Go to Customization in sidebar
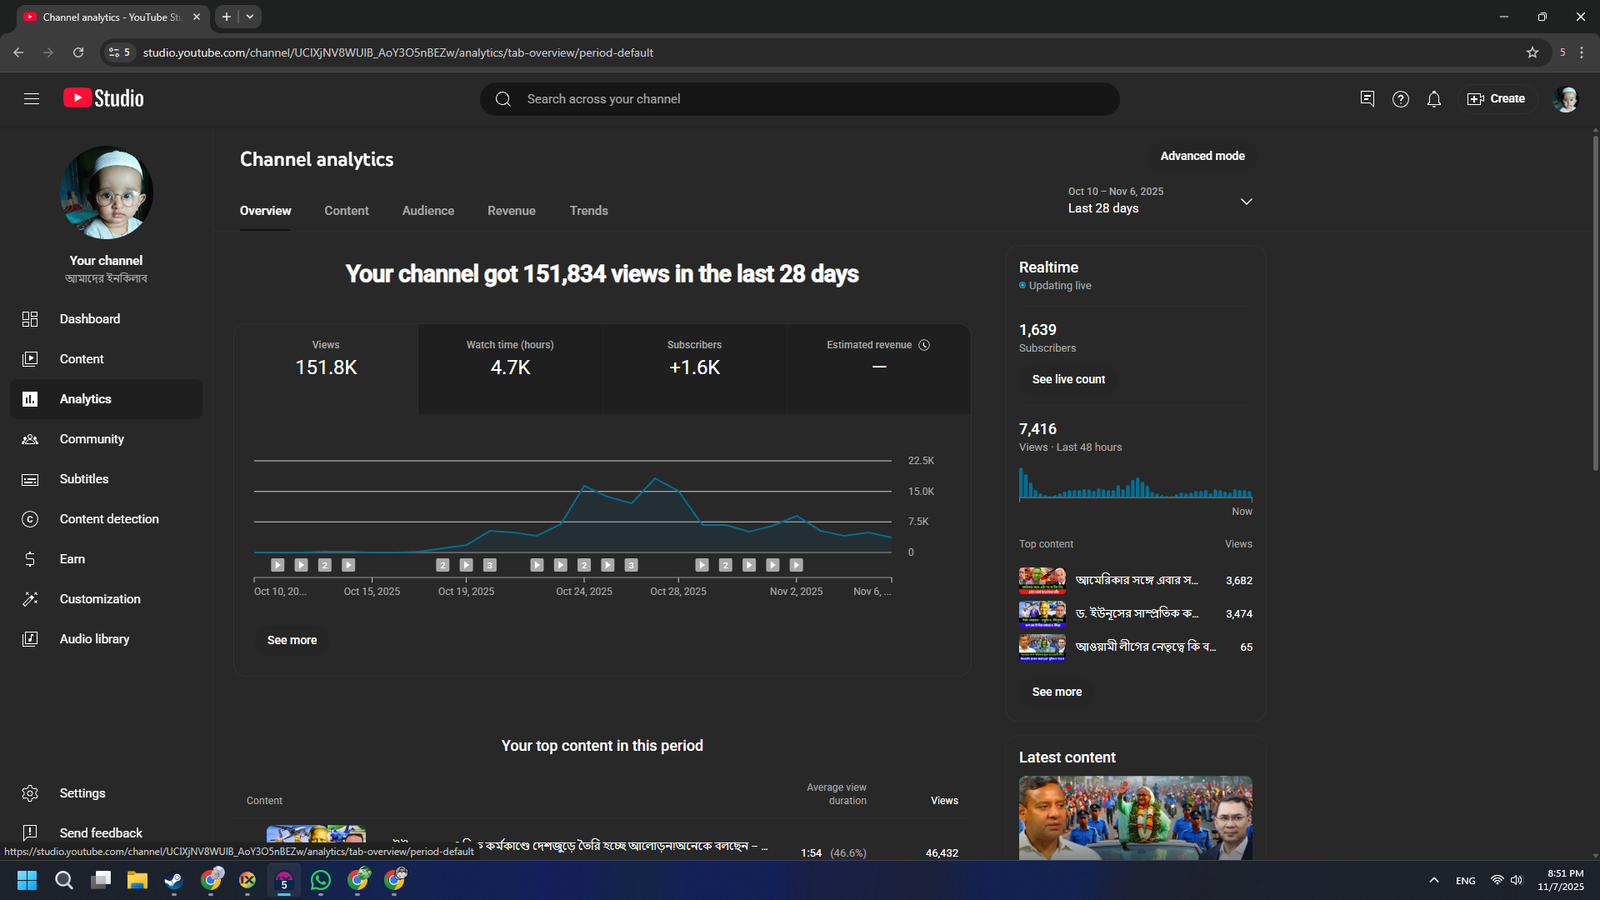Image resolution: width=1600 pixels, height=900 pixels. (99, 599)
